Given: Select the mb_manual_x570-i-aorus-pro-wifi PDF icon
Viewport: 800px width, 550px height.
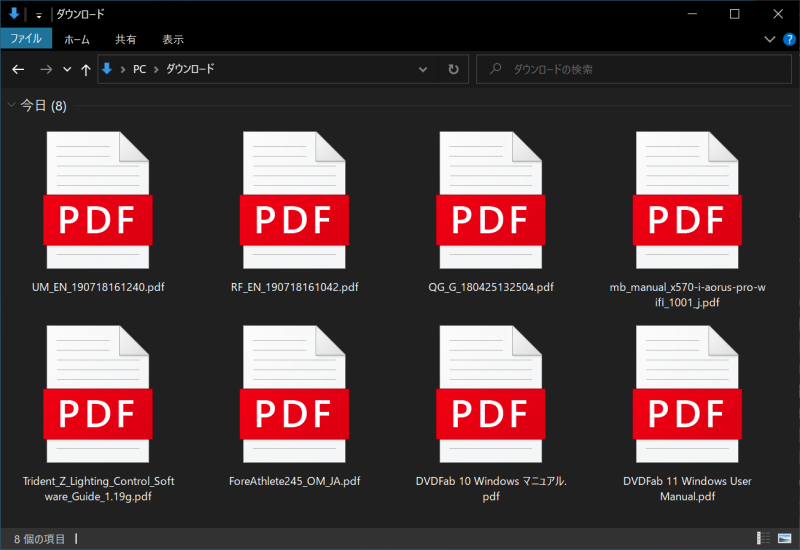Looking at the screenshot, I should click(x=687, y=200).
